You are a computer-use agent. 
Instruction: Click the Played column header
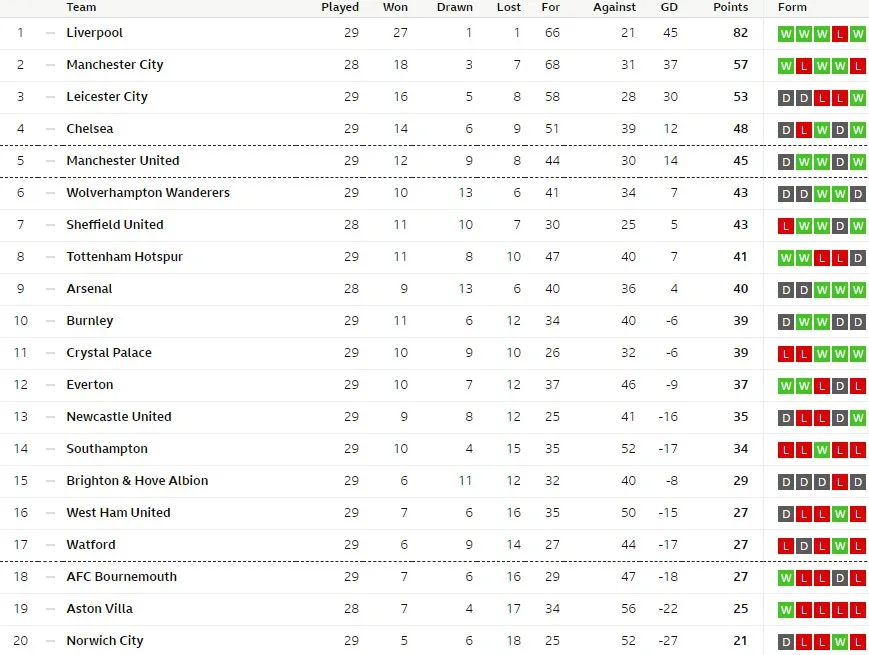(x=340, y=7)
